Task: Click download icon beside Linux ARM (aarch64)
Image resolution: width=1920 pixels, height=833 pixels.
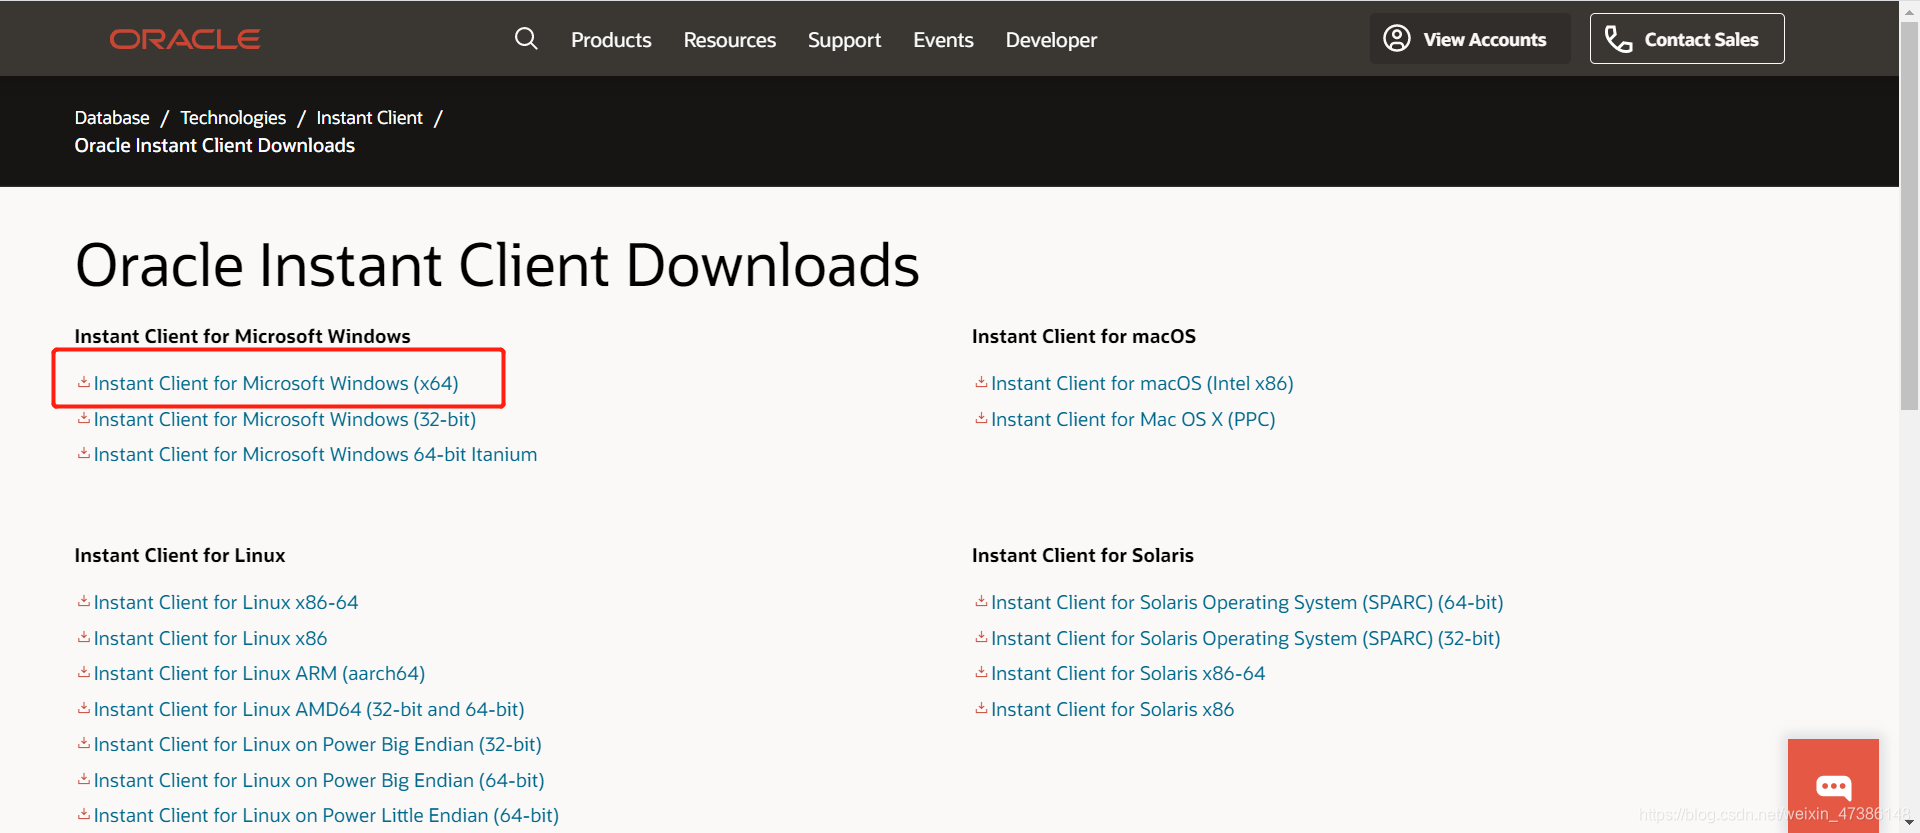Action: point(84,672)
